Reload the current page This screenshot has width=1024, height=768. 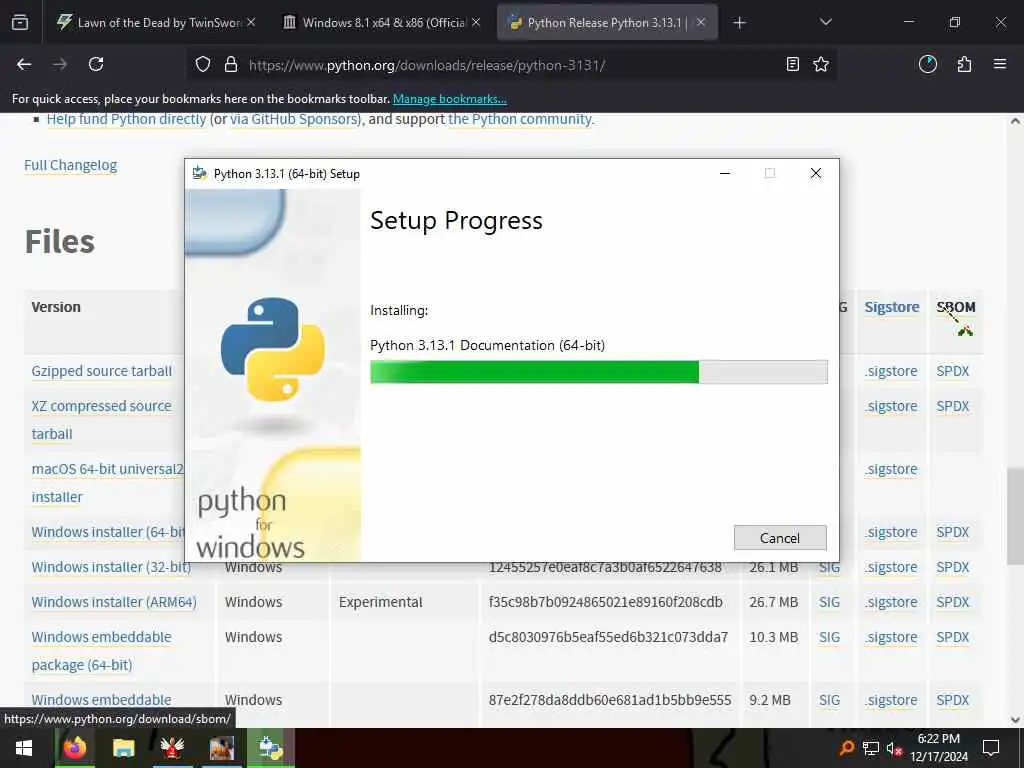[96, 64]
